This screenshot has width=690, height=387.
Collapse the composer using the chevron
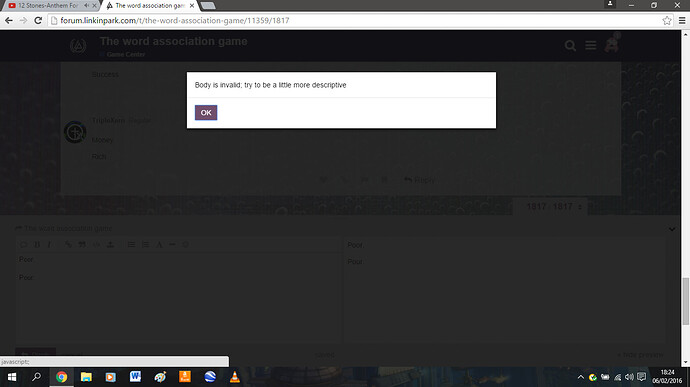point(672,229)
